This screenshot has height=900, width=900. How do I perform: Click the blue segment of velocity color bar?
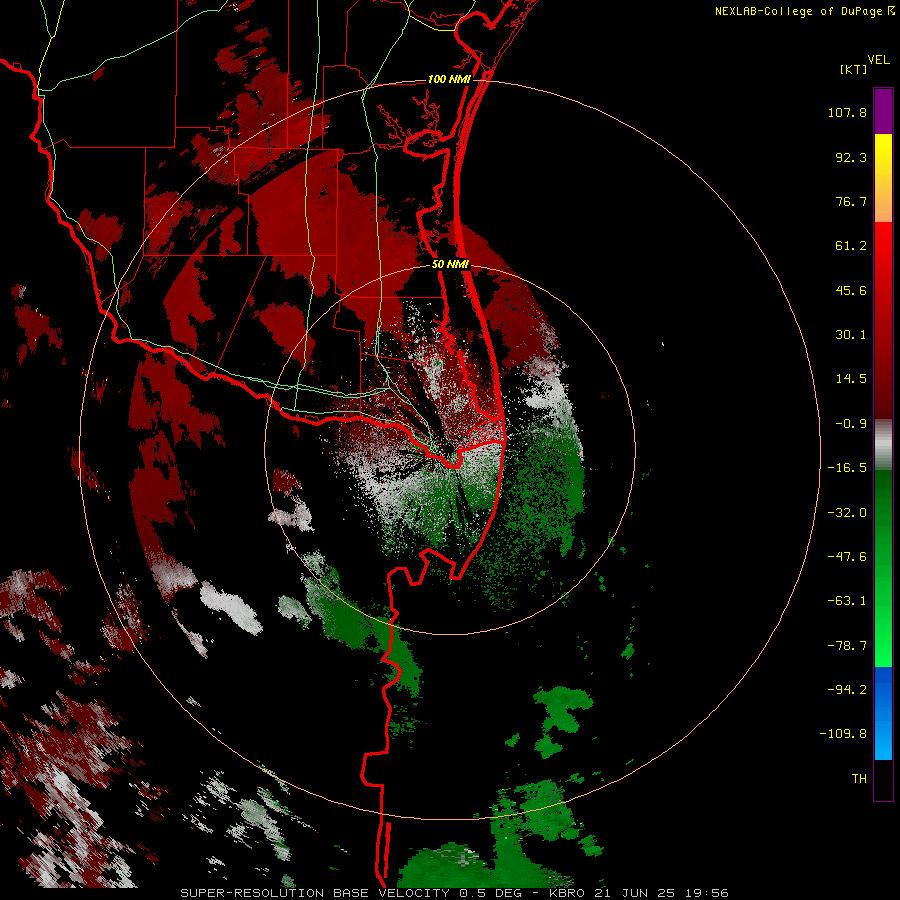[x=883, y=713]
